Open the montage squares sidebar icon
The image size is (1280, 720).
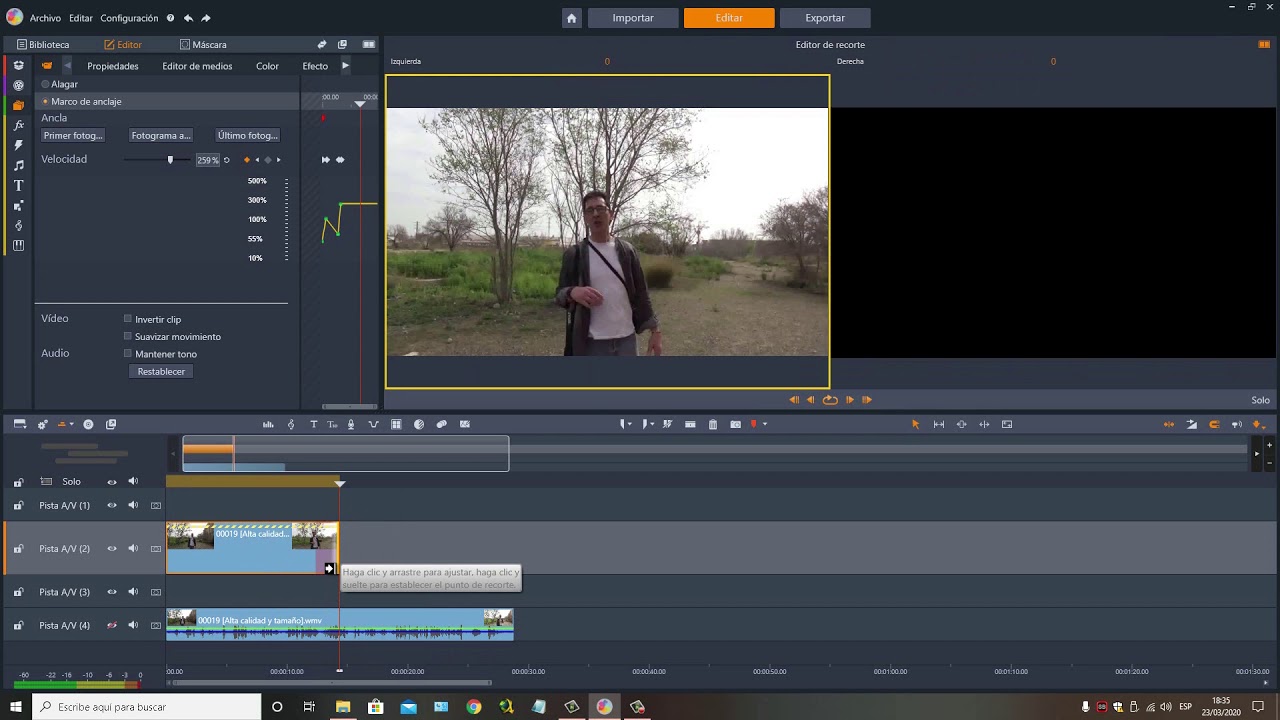pyautogui.click(x=18, y=205)
